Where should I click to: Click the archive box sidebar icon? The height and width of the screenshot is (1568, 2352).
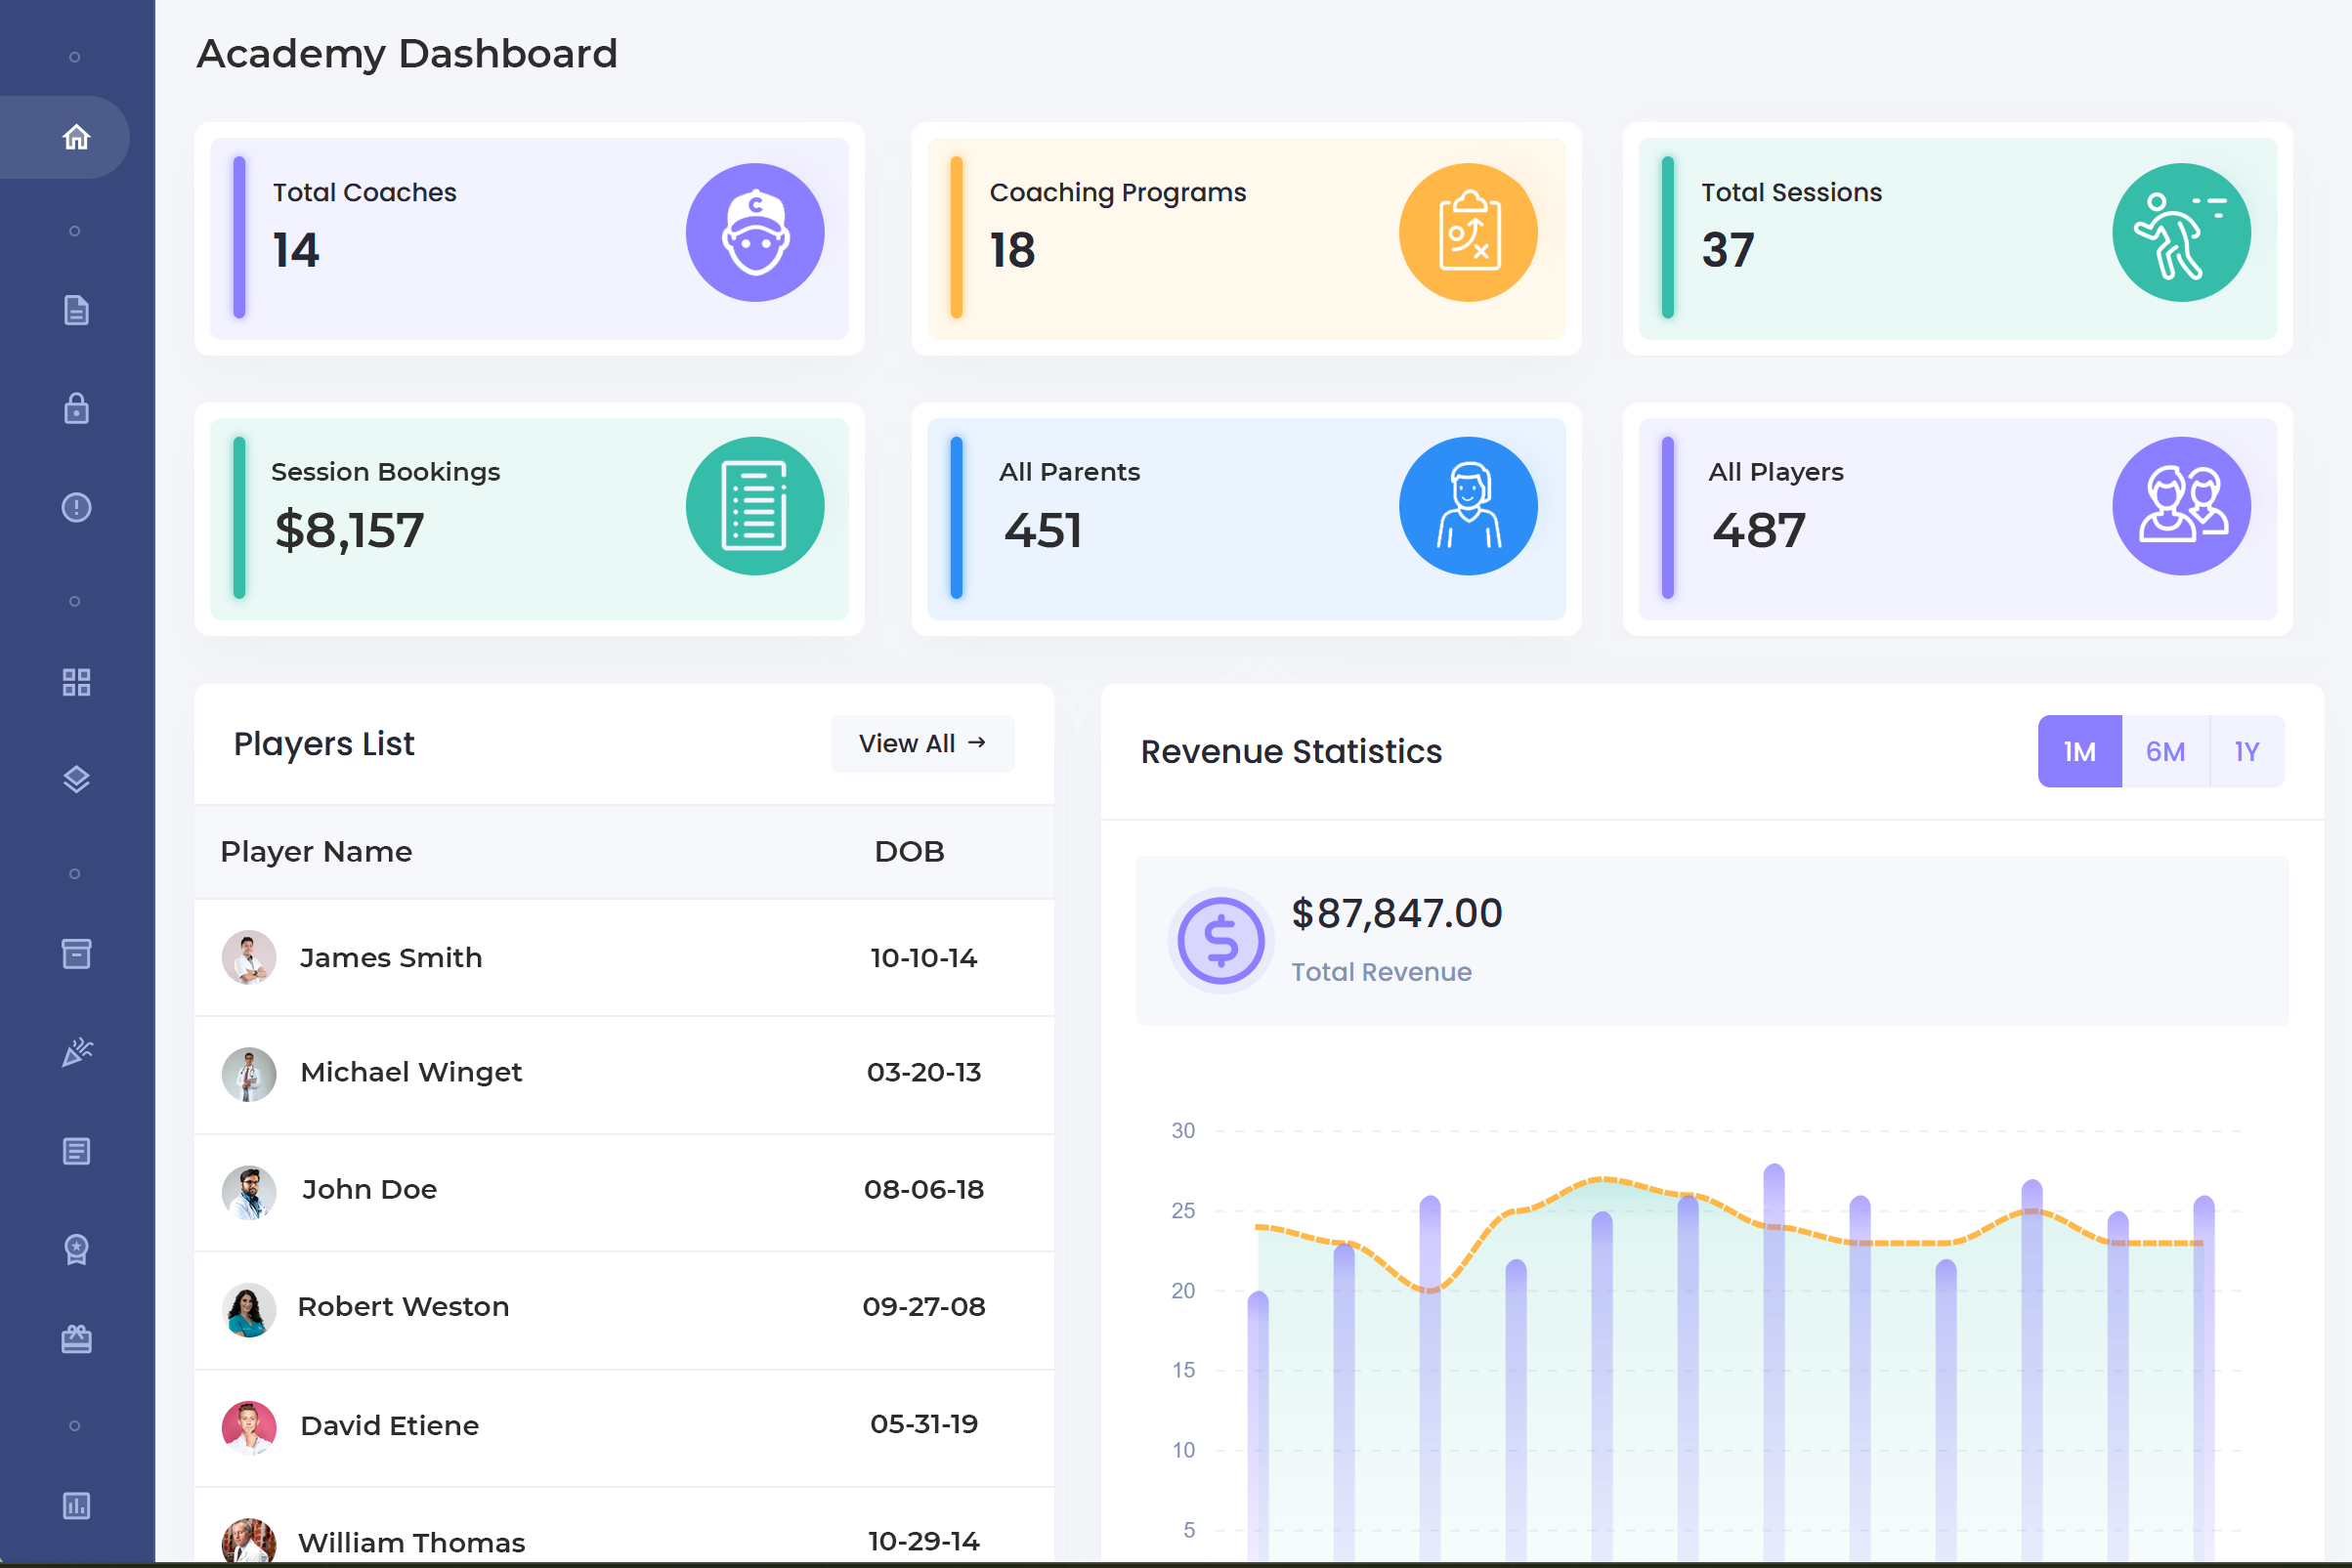click(x=77, y=954)
